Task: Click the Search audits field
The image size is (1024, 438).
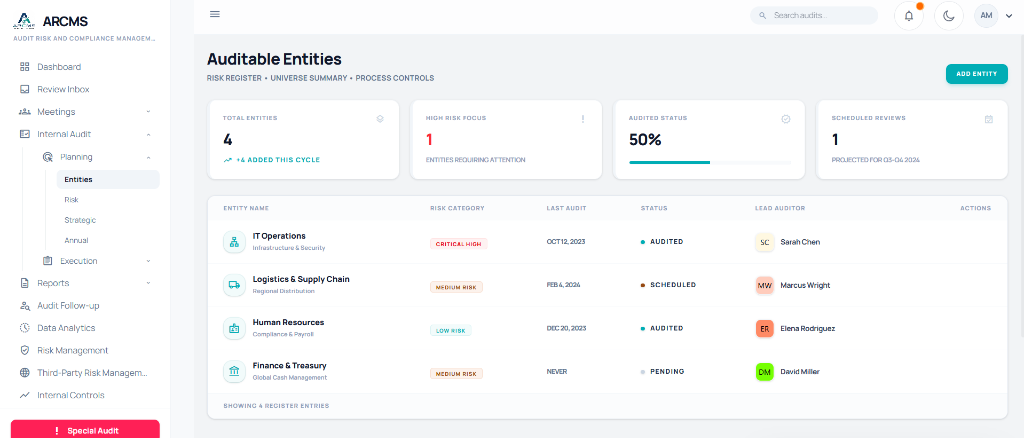Action: (x=814, y=15)
